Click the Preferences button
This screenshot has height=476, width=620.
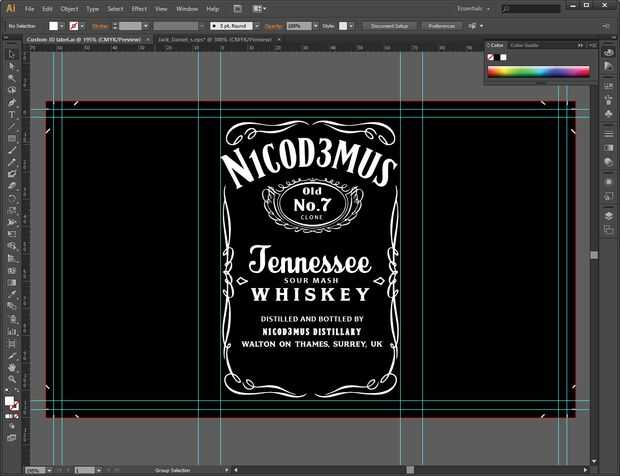pos(442,26)
